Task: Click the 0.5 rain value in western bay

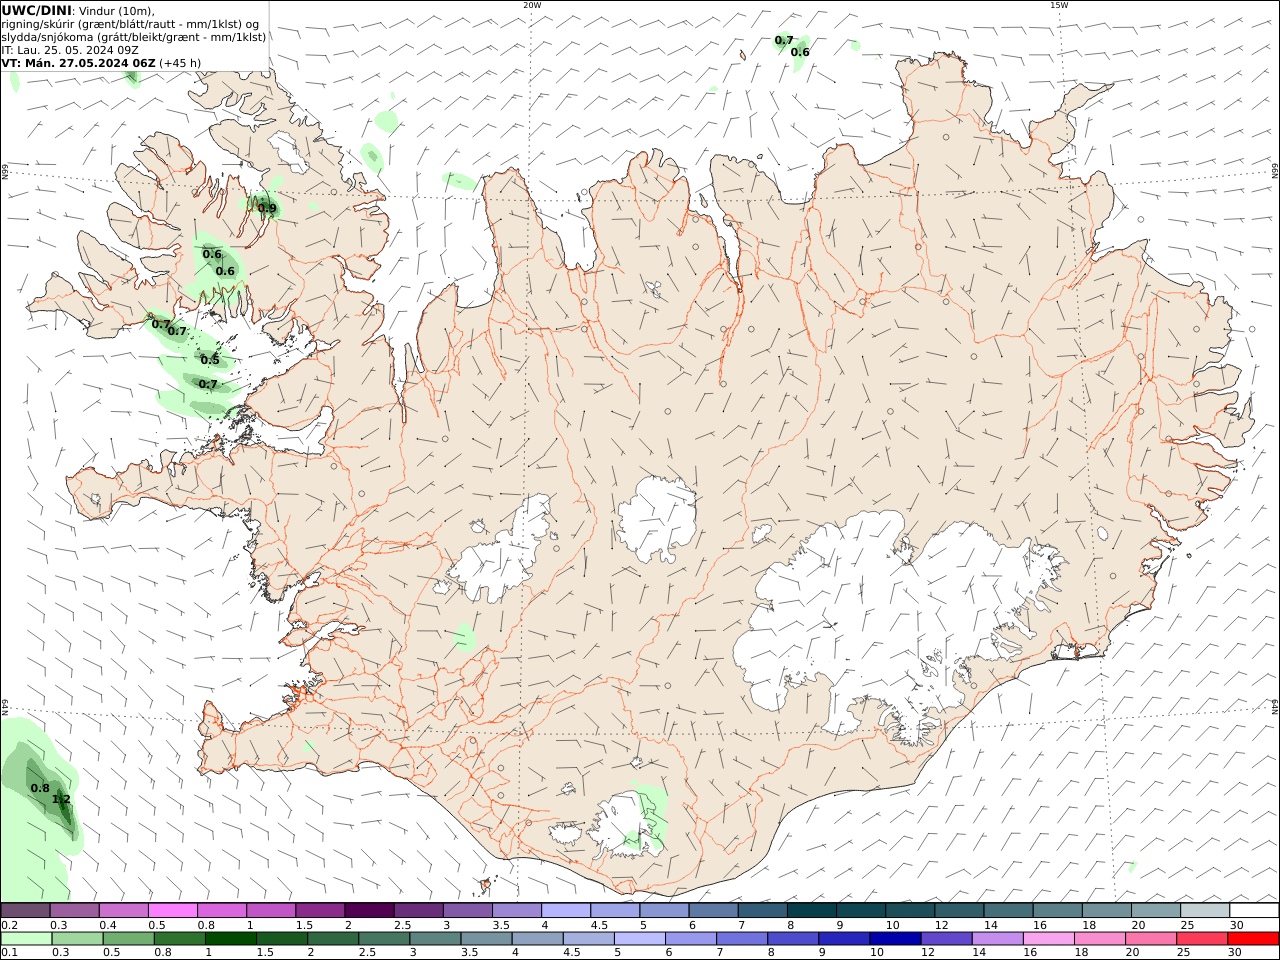Action: (x=209, y=360)
